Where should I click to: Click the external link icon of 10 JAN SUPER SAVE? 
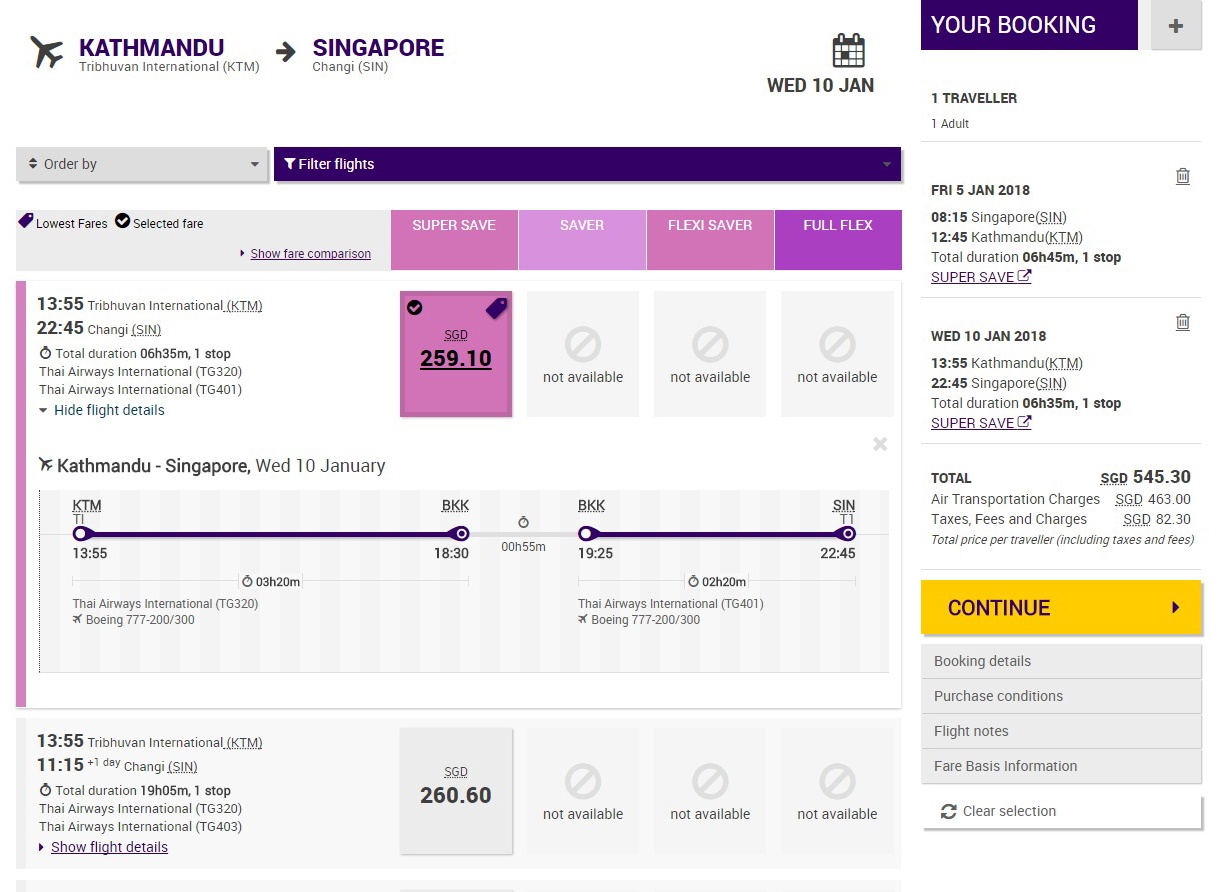[x=1024, y=423]
